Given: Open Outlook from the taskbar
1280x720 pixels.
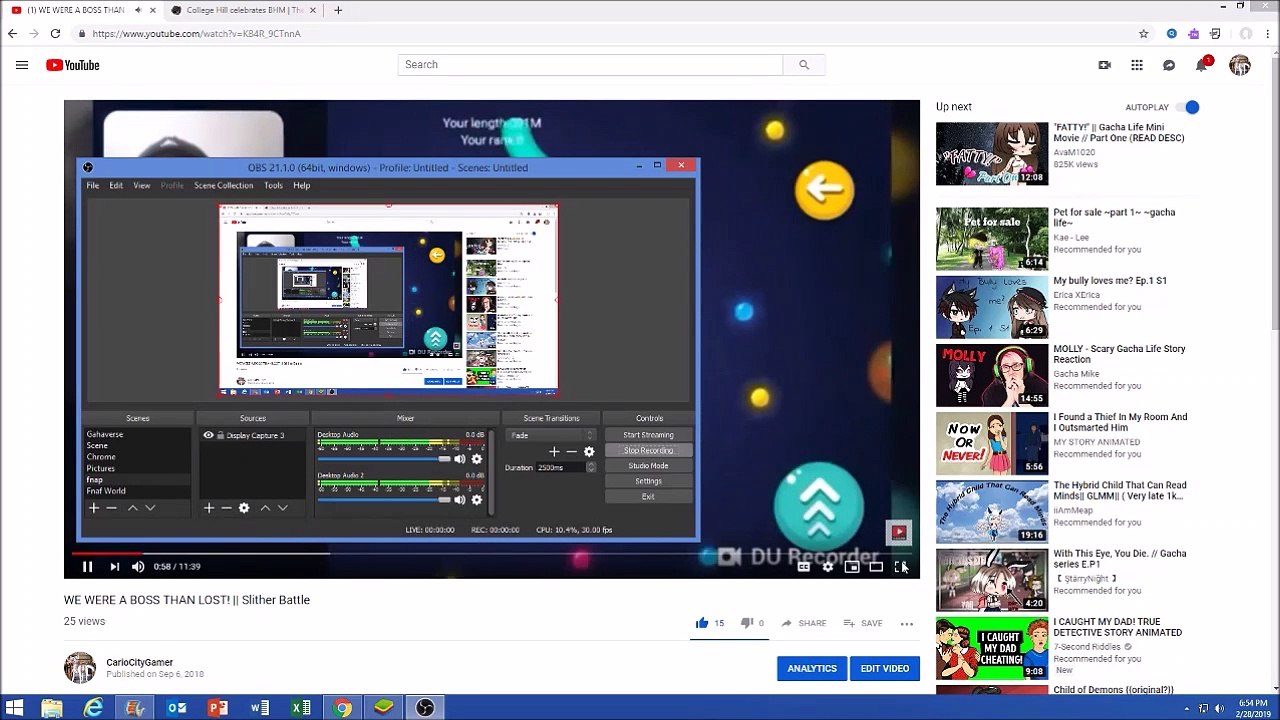Looking at the screenshot, I should 176,708.
